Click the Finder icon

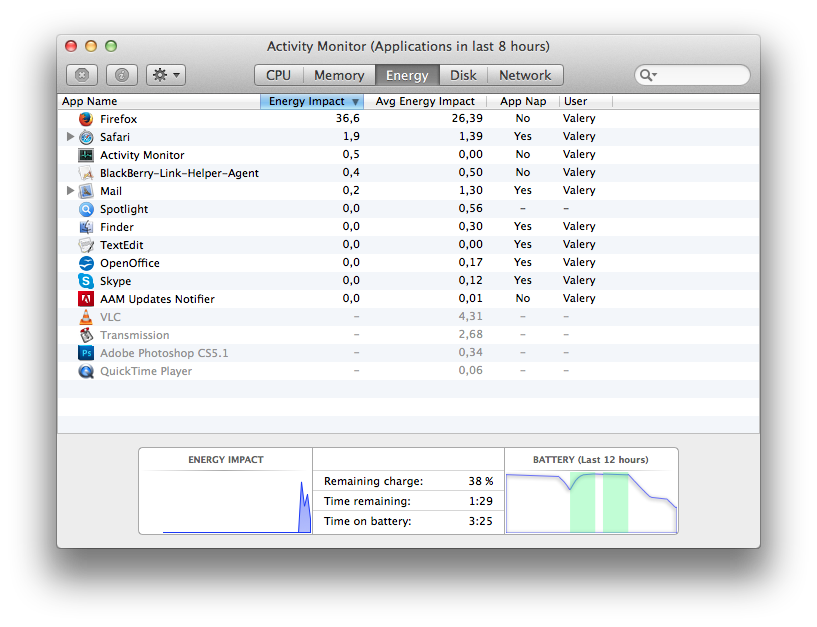tap(86, 227)
